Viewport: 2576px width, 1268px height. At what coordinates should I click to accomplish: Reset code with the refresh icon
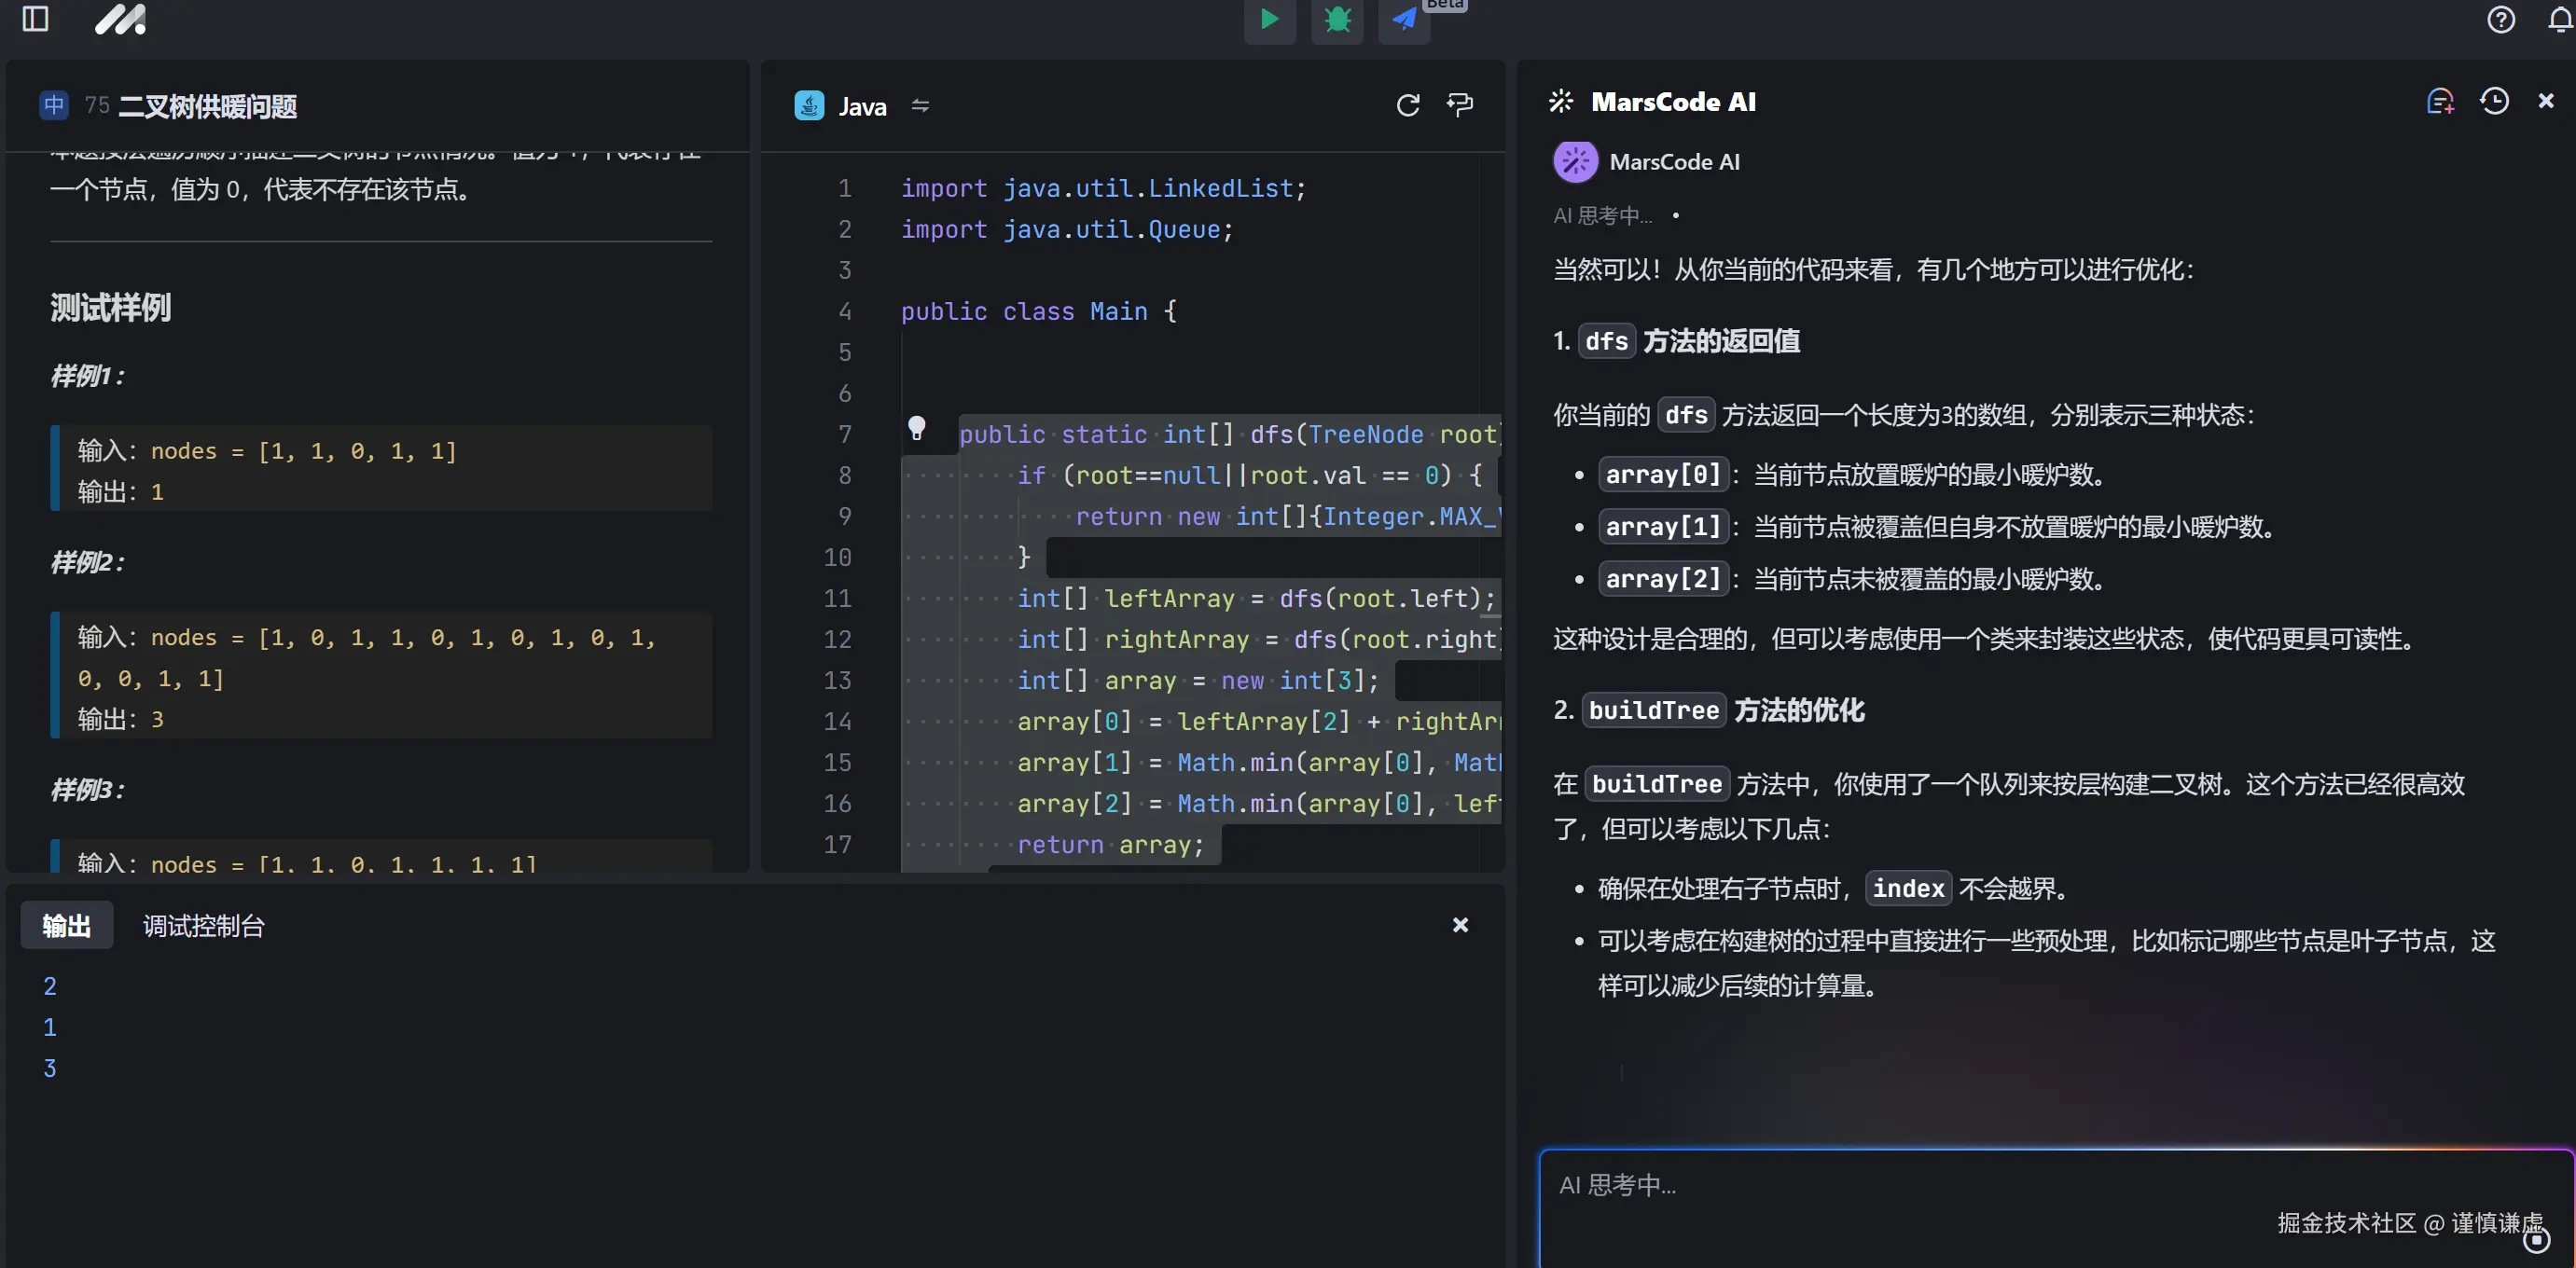click(x=1408, y=105)
